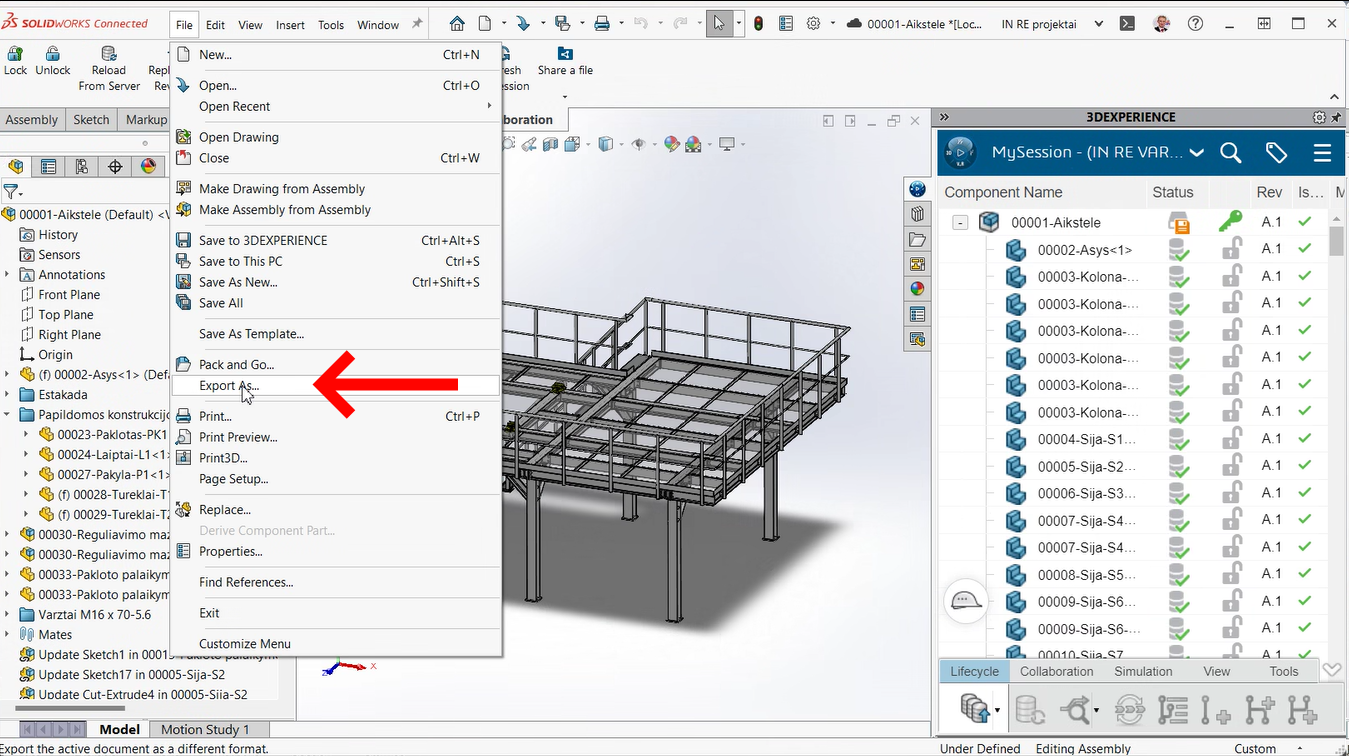Image resolution: width=1349 pixels, height=756 pixels.
Task: Expand the MySession dropdown chevron
Action: coord(1197,153)
